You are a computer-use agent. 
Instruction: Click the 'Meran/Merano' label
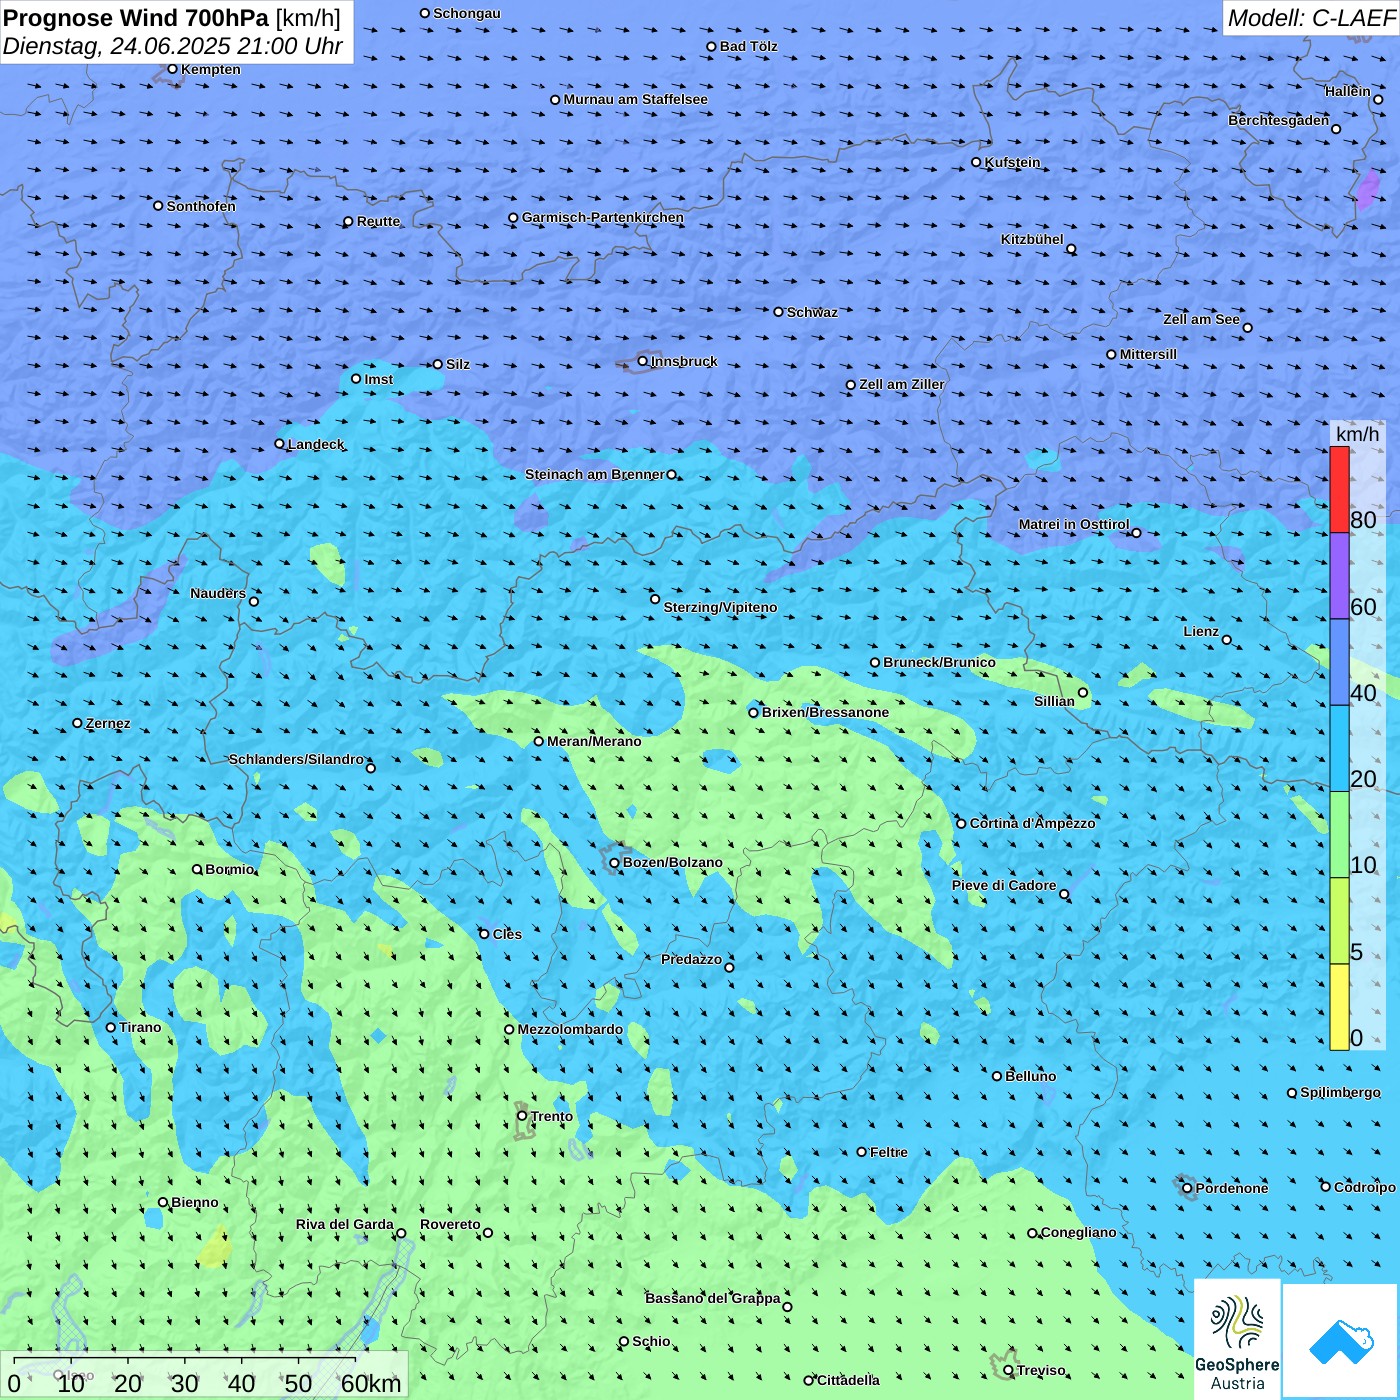tap(594, 741)
